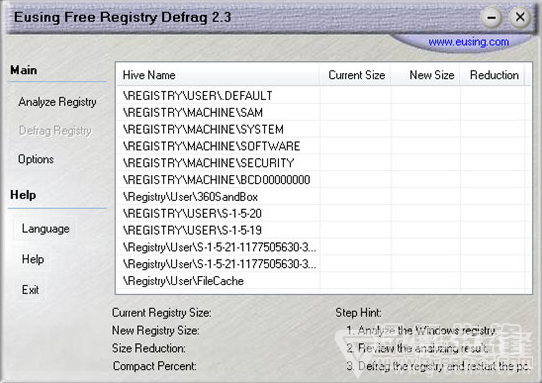Select the \REGISTRY\MACHINE\SOFTWARE row
This screenshot has width=542, height=383.
(324, 146)
